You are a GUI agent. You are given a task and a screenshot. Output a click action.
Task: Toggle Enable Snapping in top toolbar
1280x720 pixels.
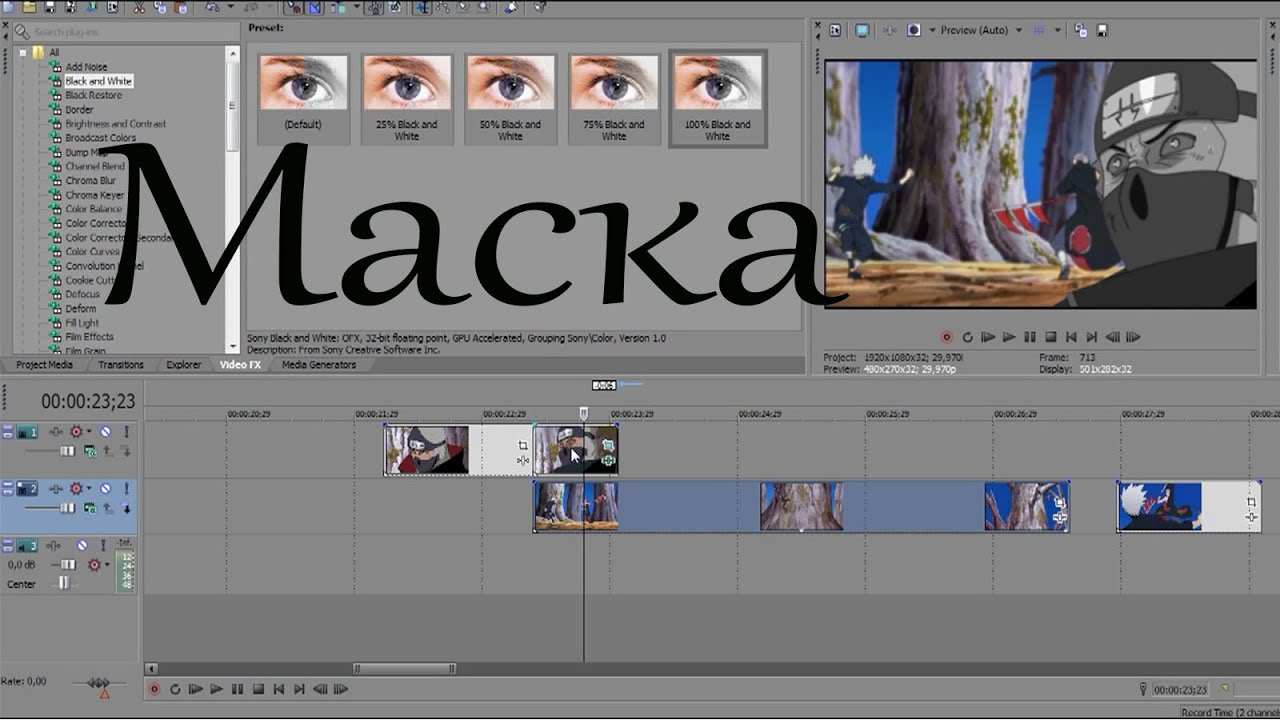[293, 8]
